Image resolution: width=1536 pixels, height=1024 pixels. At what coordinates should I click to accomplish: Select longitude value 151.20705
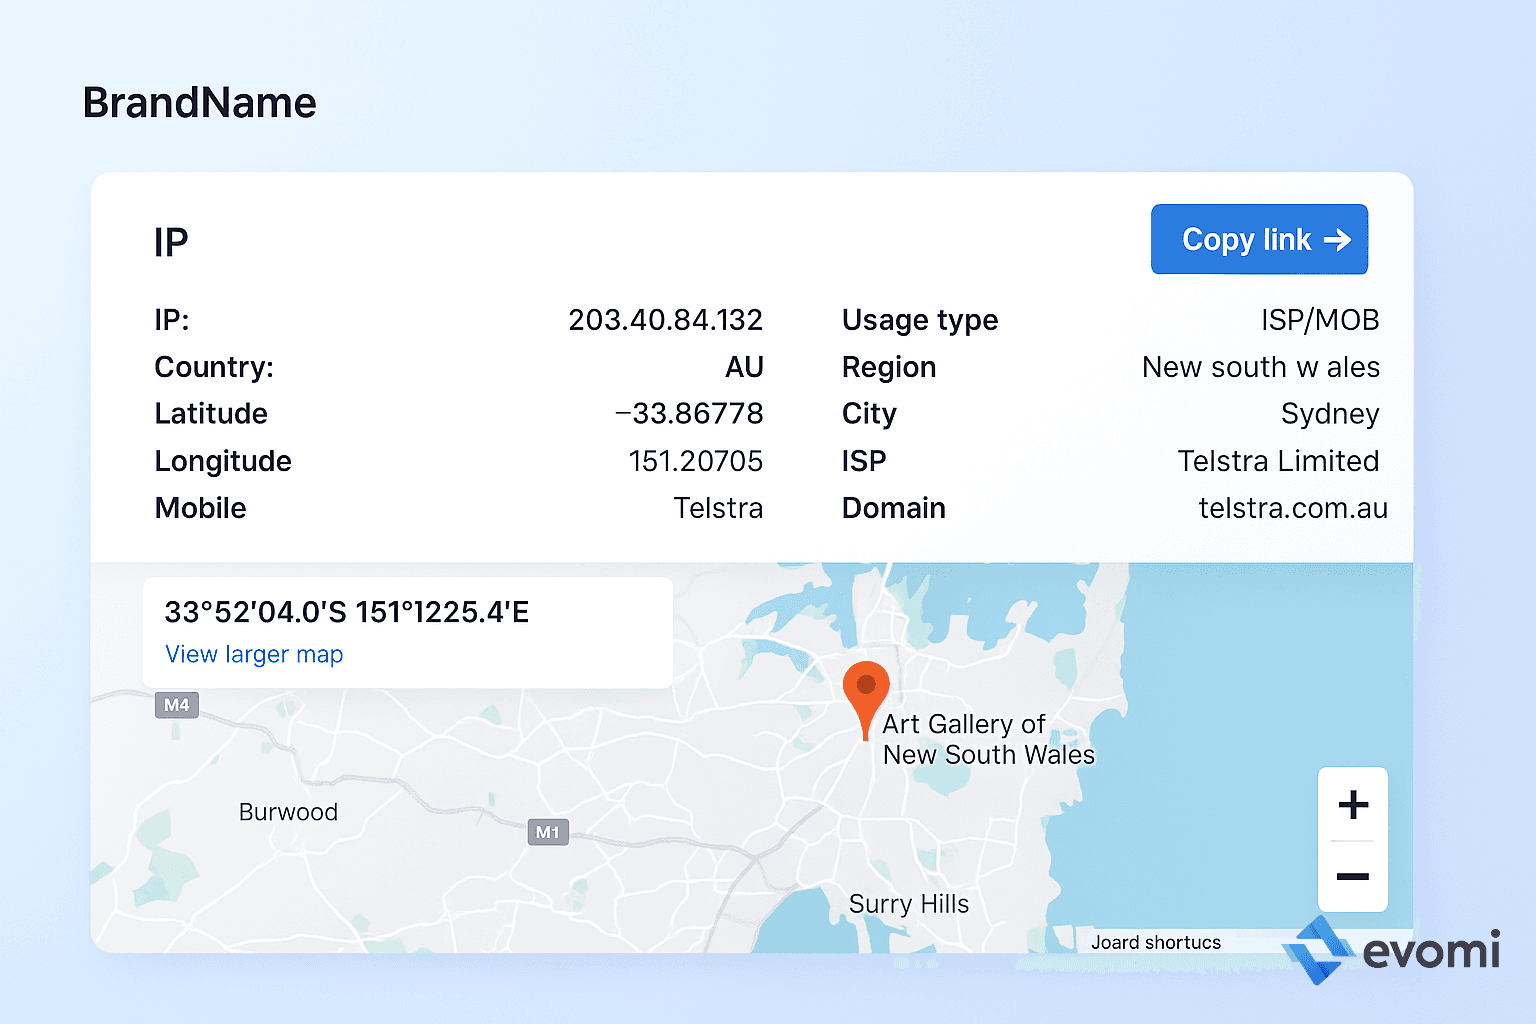tap(695, 461)
